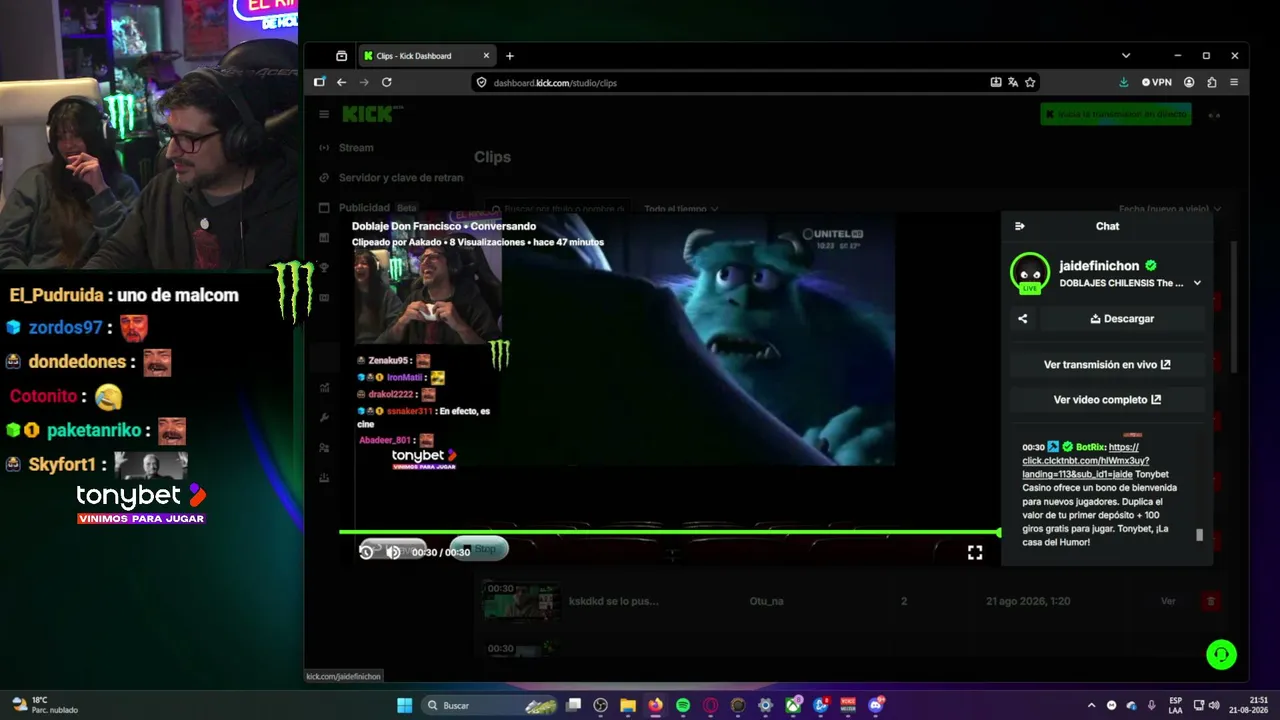Go back in the browser
The width and height of the screenshot is (1280, 720).
tap(341, 82)
